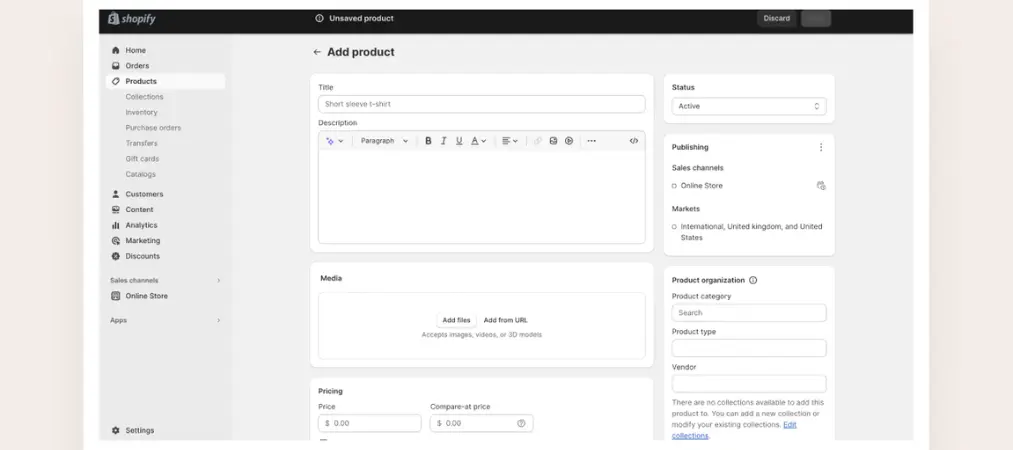Click the Settings gear icon
1013x450 pixels.
pos(116,431)
